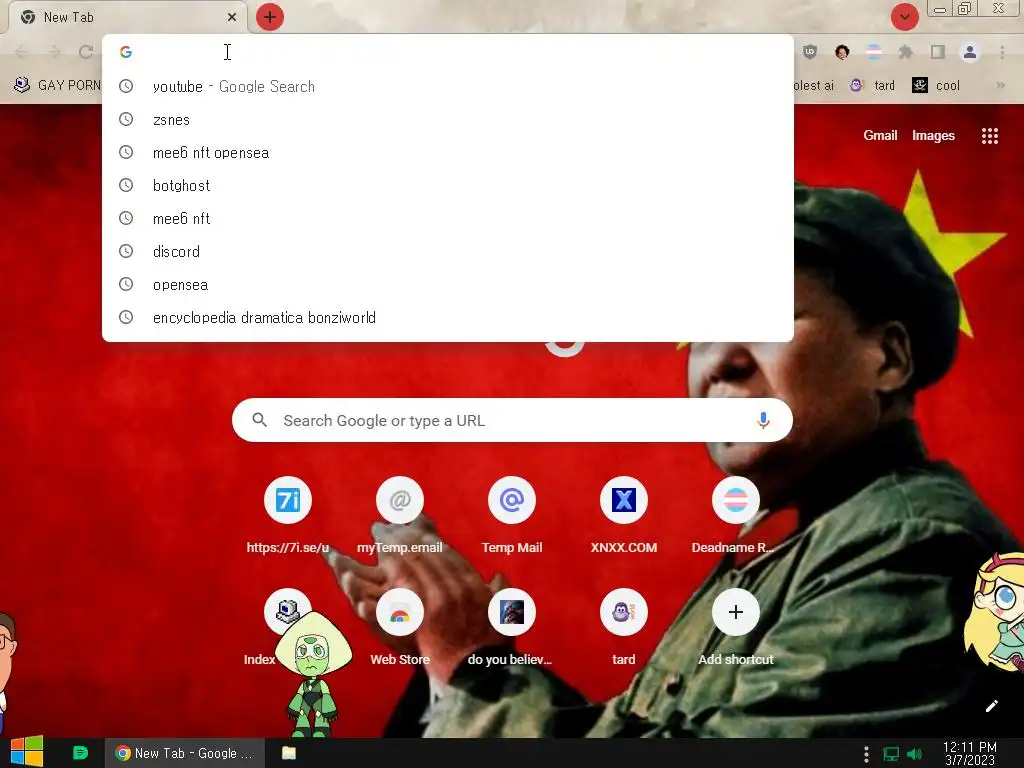Customize this page with the pencil icon
Viewport: 1024px width, 768px height.
[x=991, y=706]
